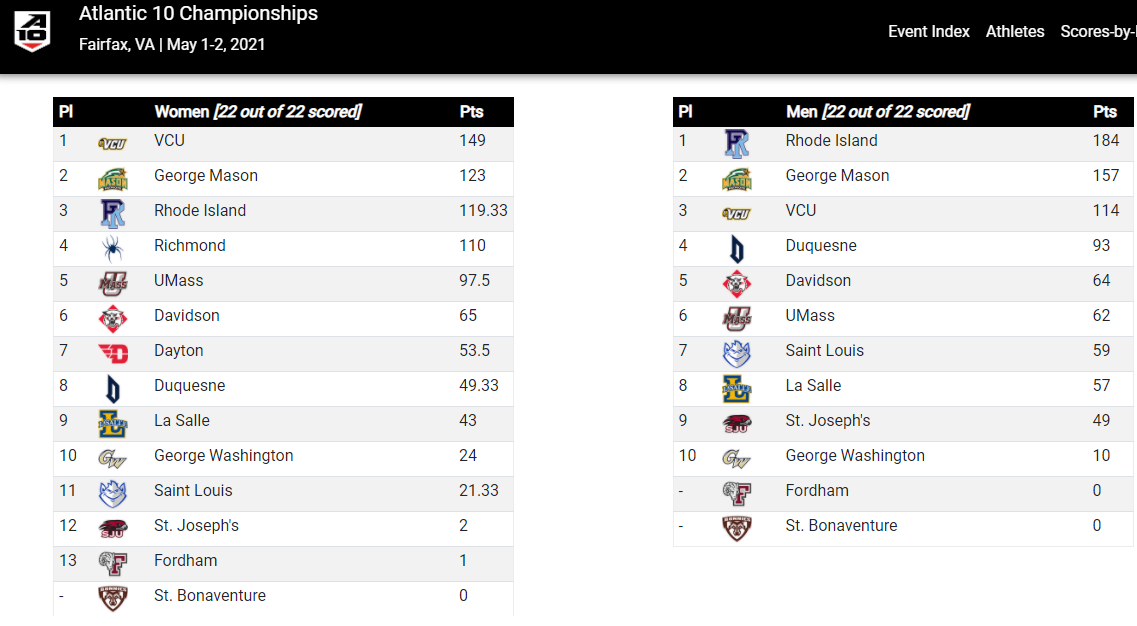Click the Atlantic 10 logo in header

click(x=32, y=32)
